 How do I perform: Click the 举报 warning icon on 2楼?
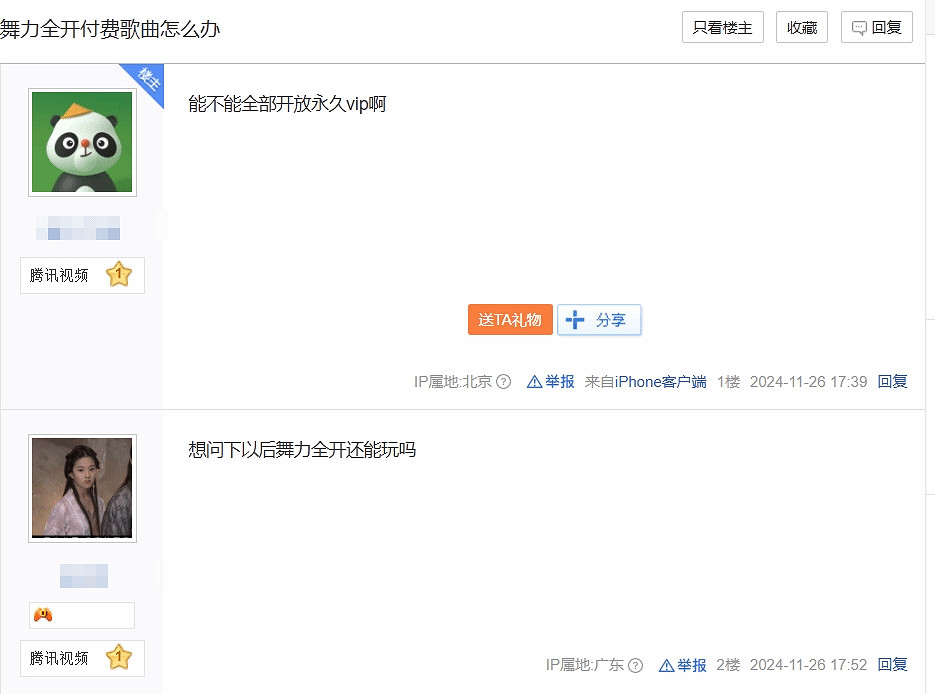pos(666,665)
